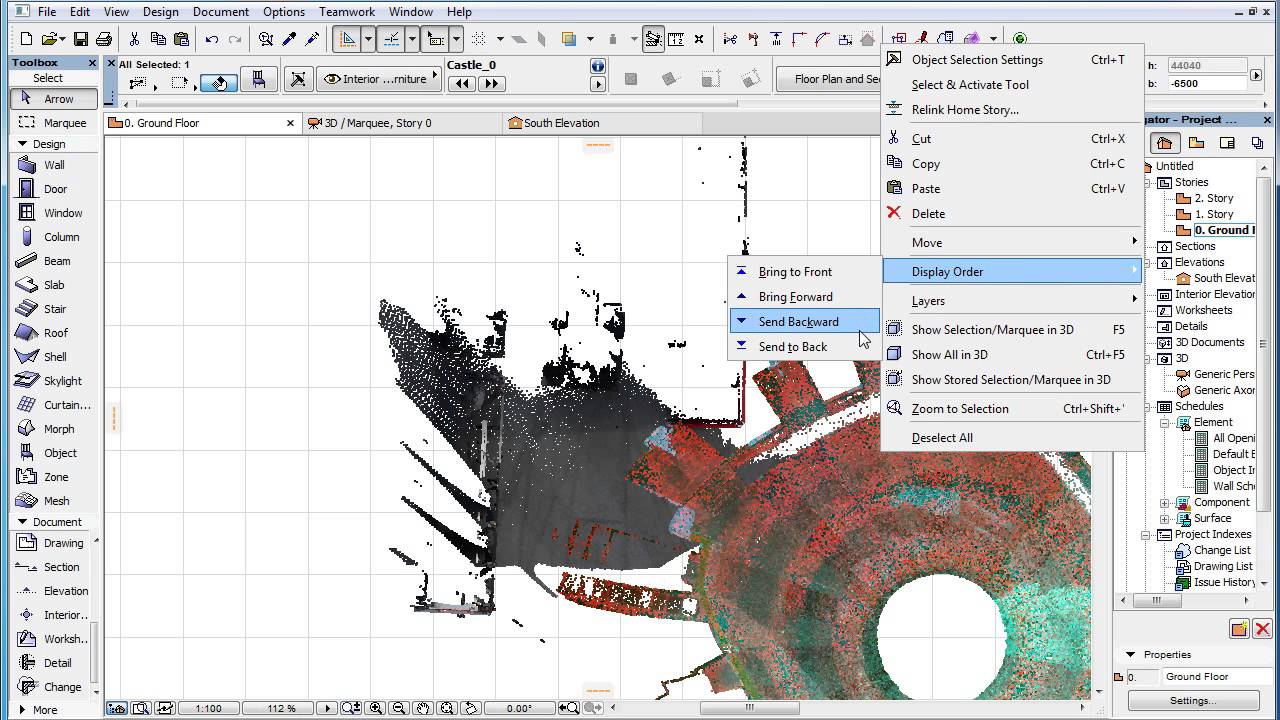
Task: Toggle guide lines button in toolbar
Action: click(348, 39)
